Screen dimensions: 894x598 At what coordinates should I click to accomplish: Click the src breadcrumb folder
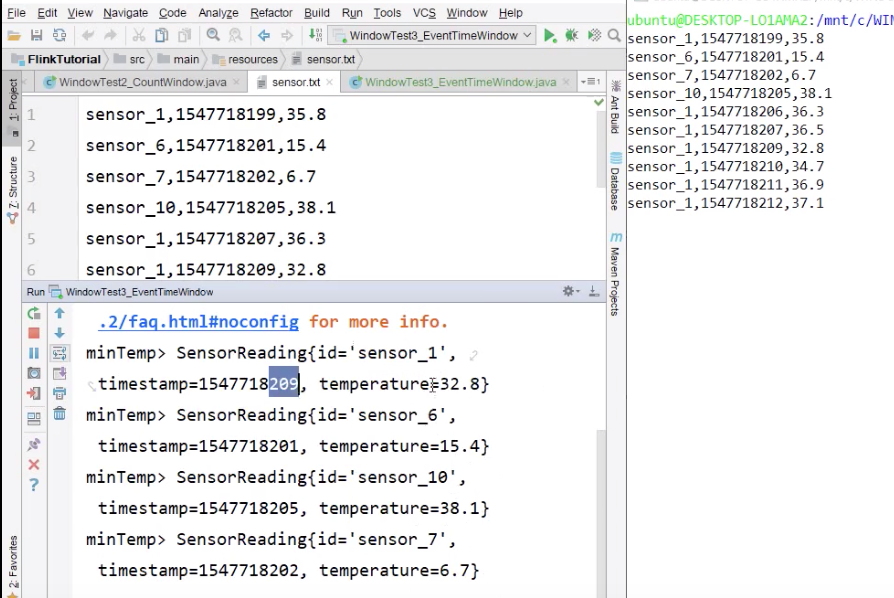click(x=129, y=59)
